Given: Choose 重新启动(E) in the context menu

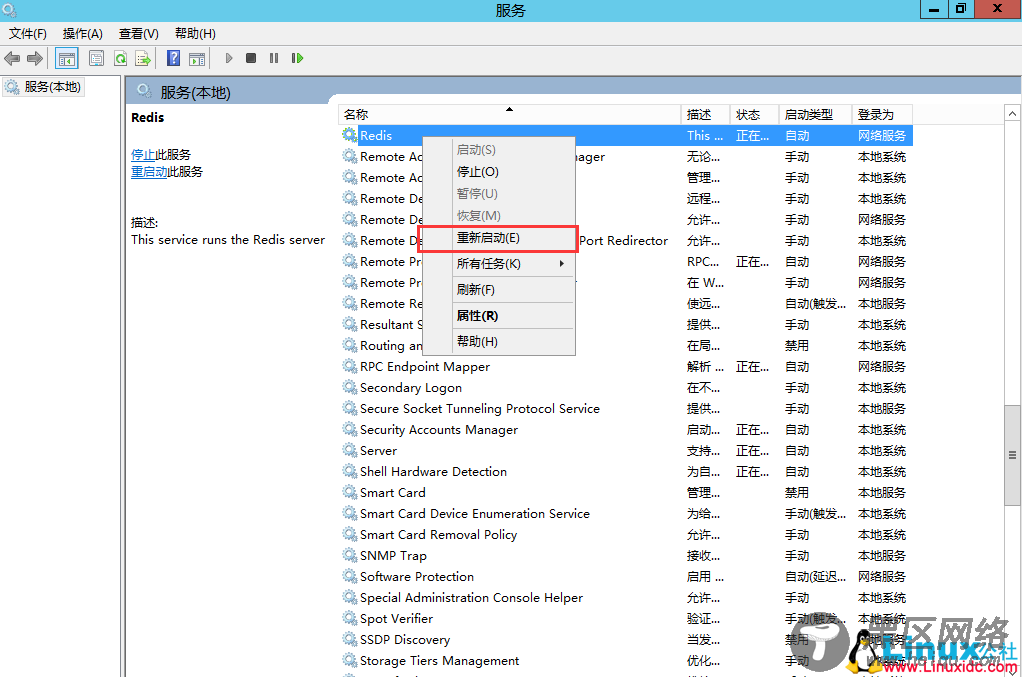Looking at the screenshot, I should (499, 238).
